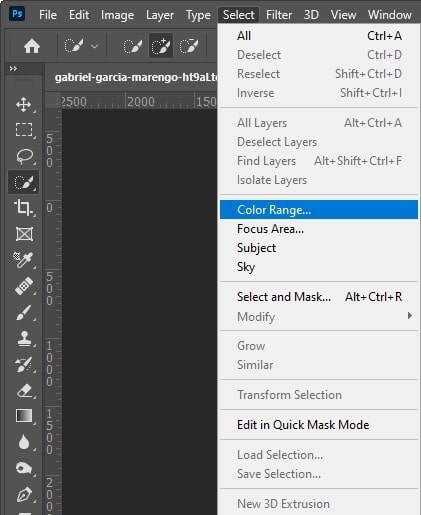Choose All from Select menu
The image size is (421, 515).
[319, 36]
